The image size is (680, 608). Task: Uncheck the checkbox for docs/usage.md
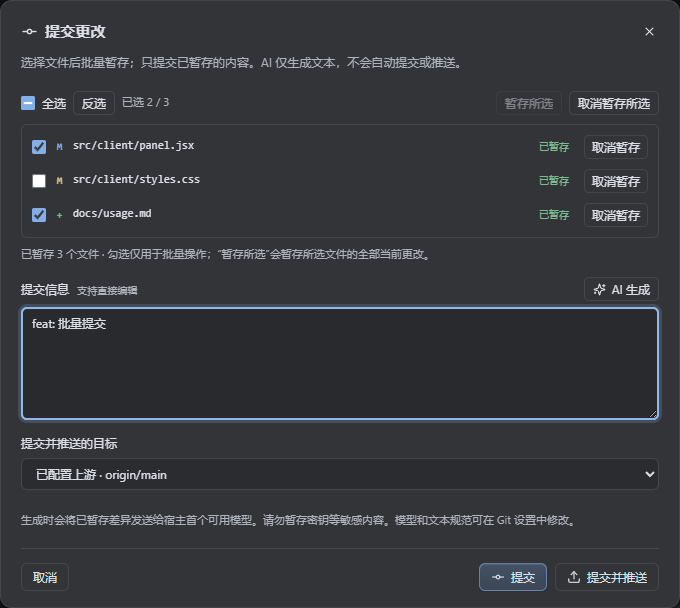(39, 215)
